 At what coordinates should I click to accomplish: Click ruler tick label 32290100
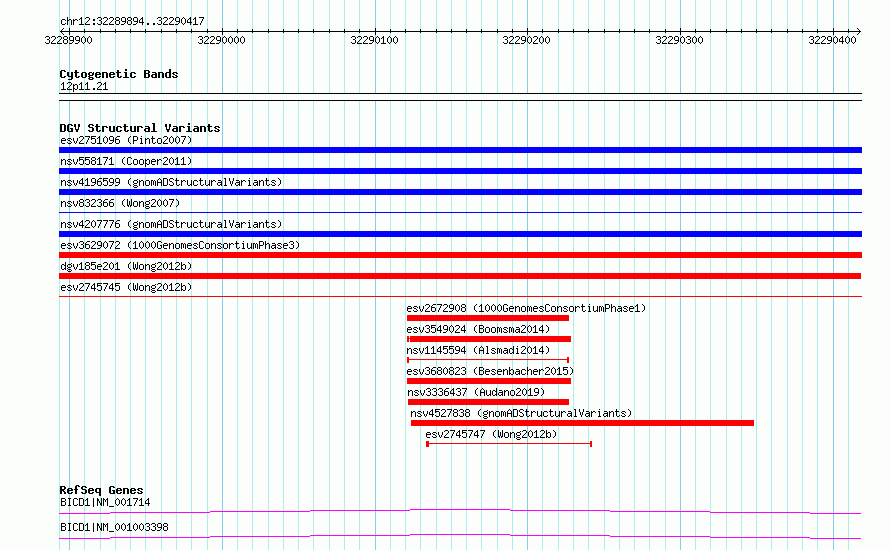coord(374,40)
